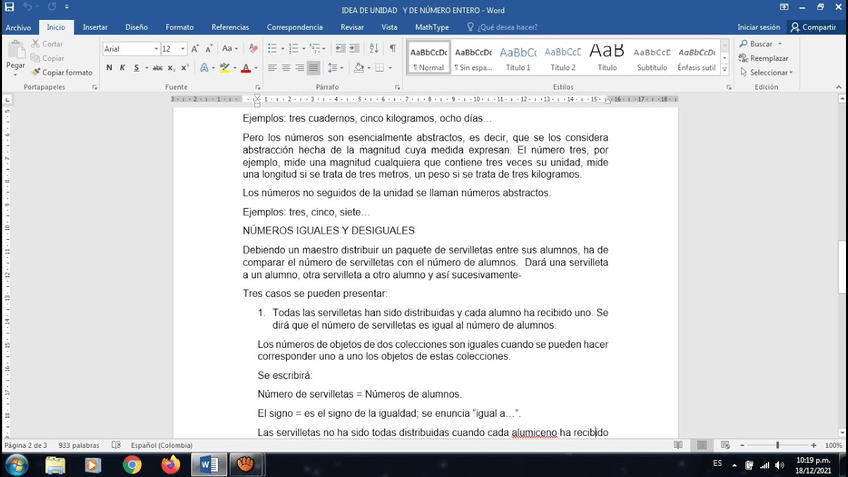848x477 pixels.
Task: Open Google Chrome from the taskbar
Action: [x=132, y=465]
